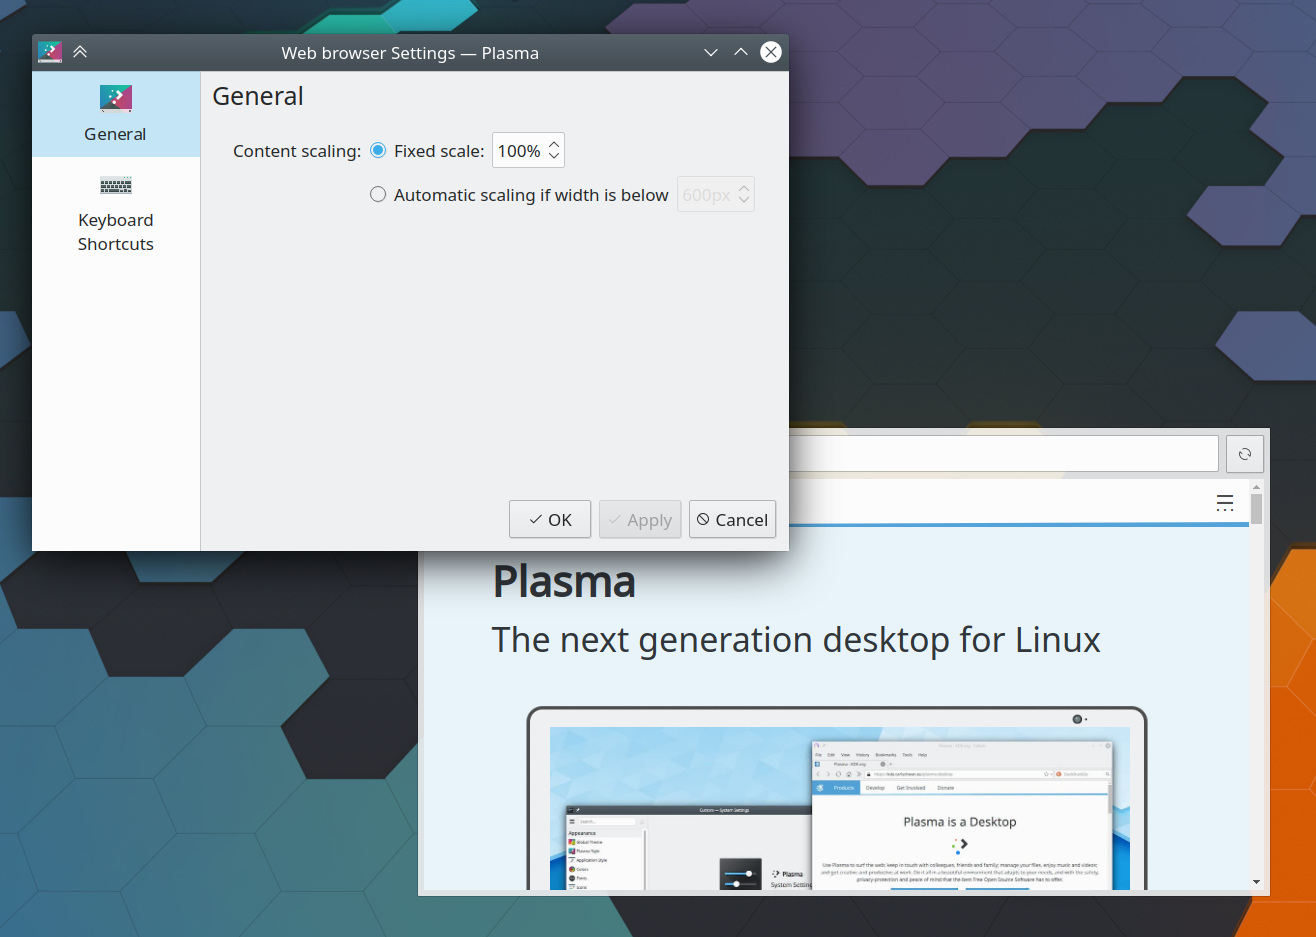
Task: Increase the scale with the up stepper arrow
Action: [553, 144]
